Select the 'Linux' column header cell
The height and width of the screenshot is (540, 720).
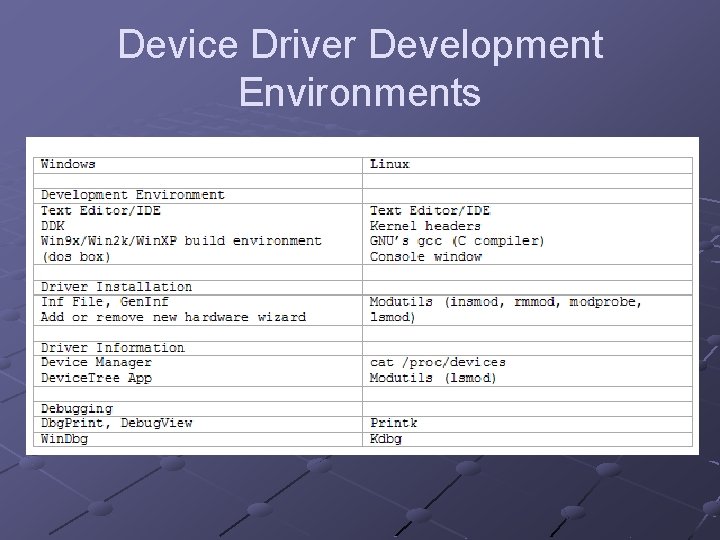[528, 165]
